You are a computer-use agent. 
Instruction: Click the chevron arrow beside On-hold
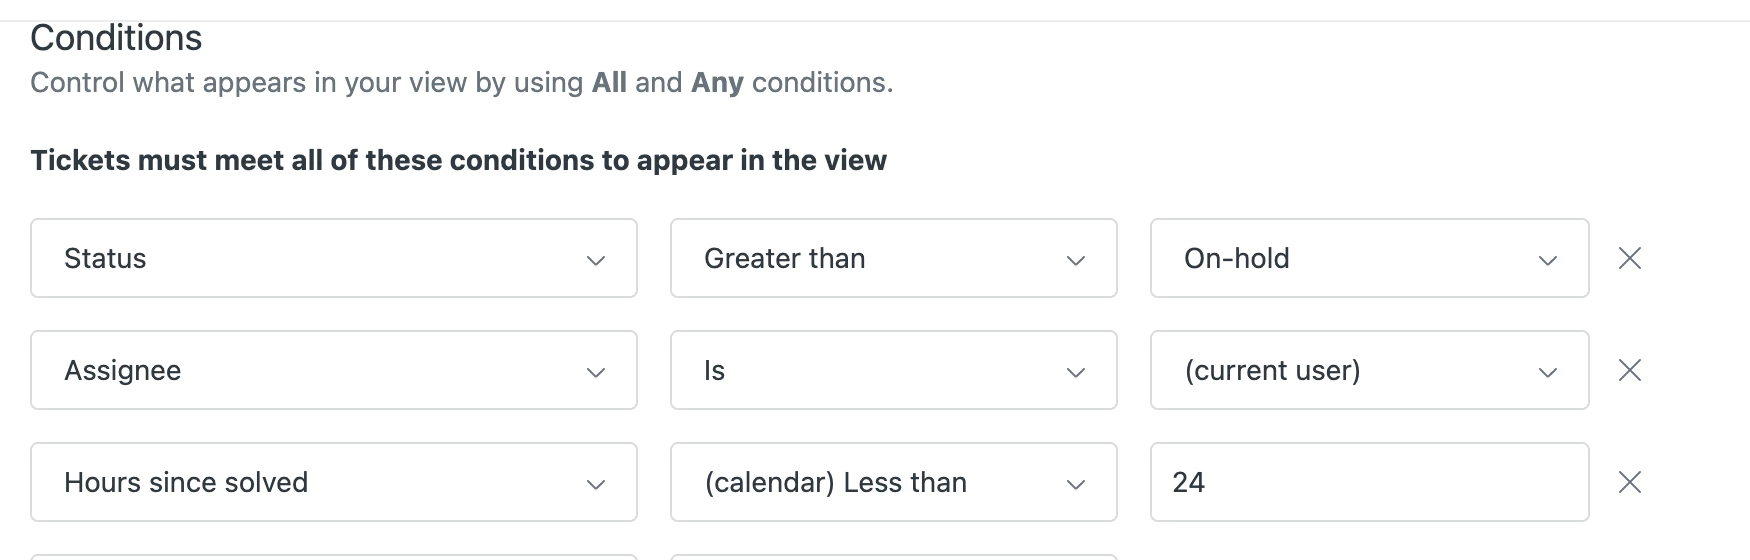(x=1548, y=260)
